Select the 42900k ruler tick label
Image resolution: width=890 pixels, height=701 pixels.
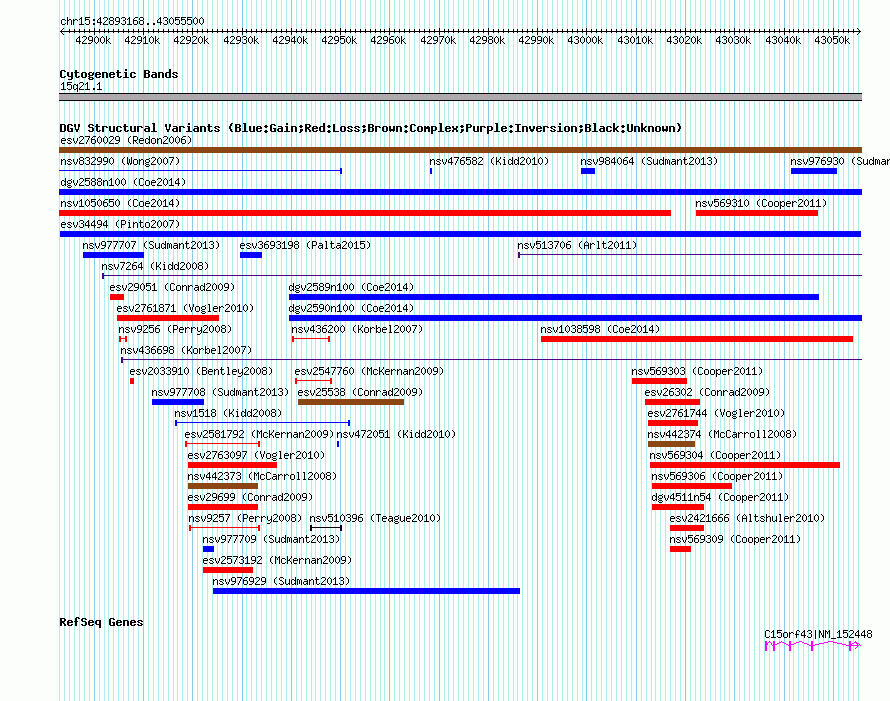(x=93, y=40)
